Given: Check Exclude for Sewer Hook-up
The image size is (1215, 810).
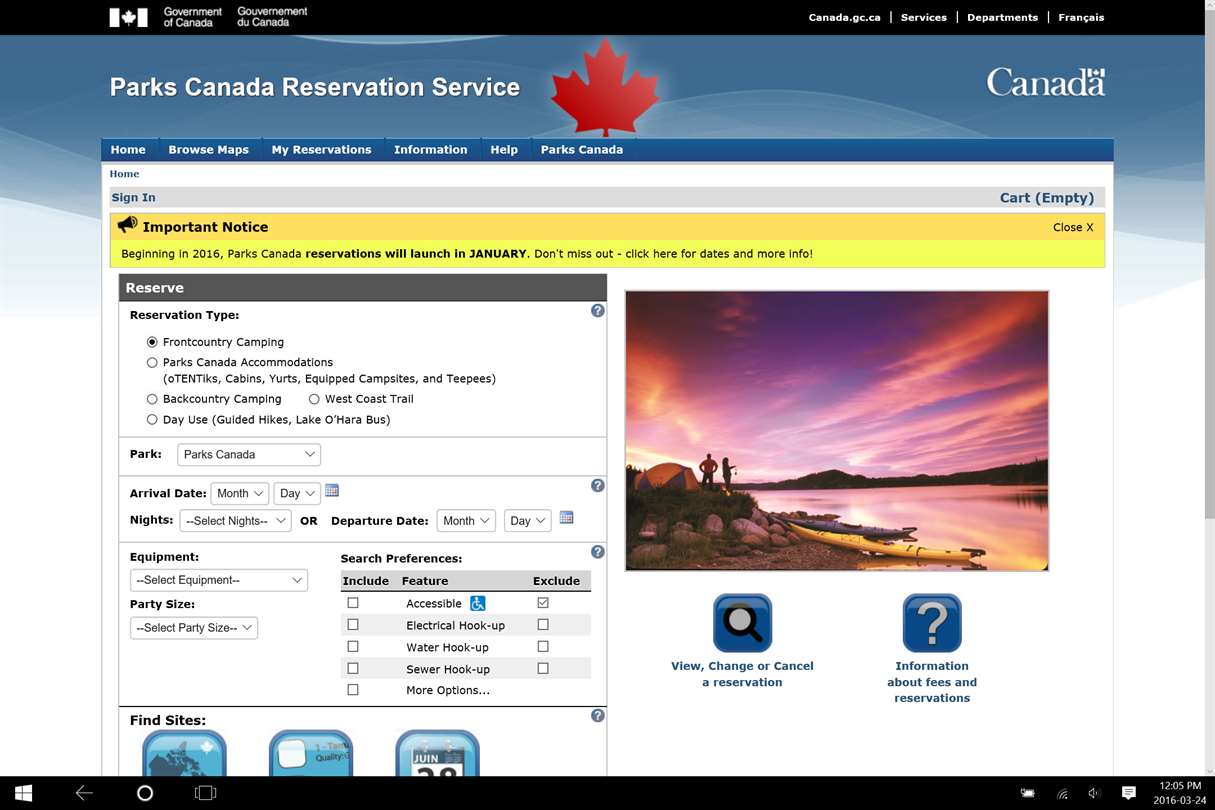Looking at the screenshot, I should (543, 668).
